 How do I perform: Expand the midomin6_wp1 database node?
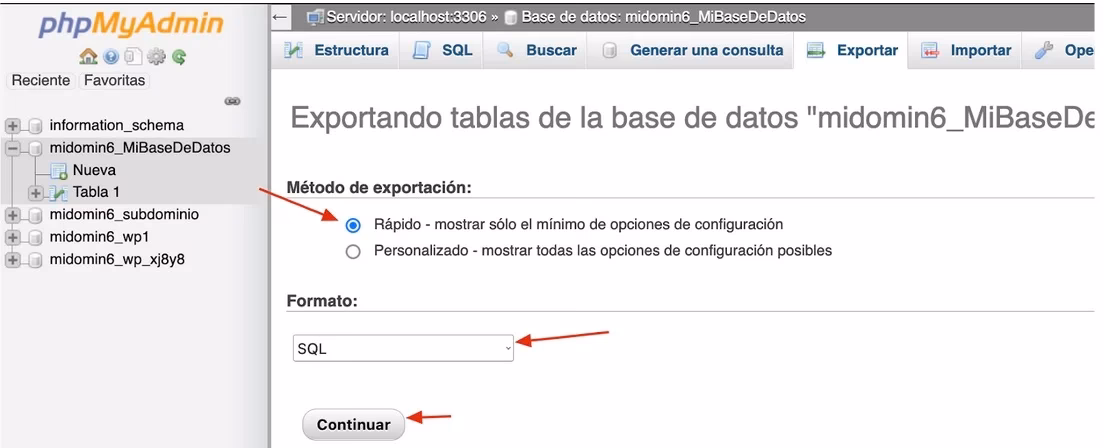click(x=12, y=237)
